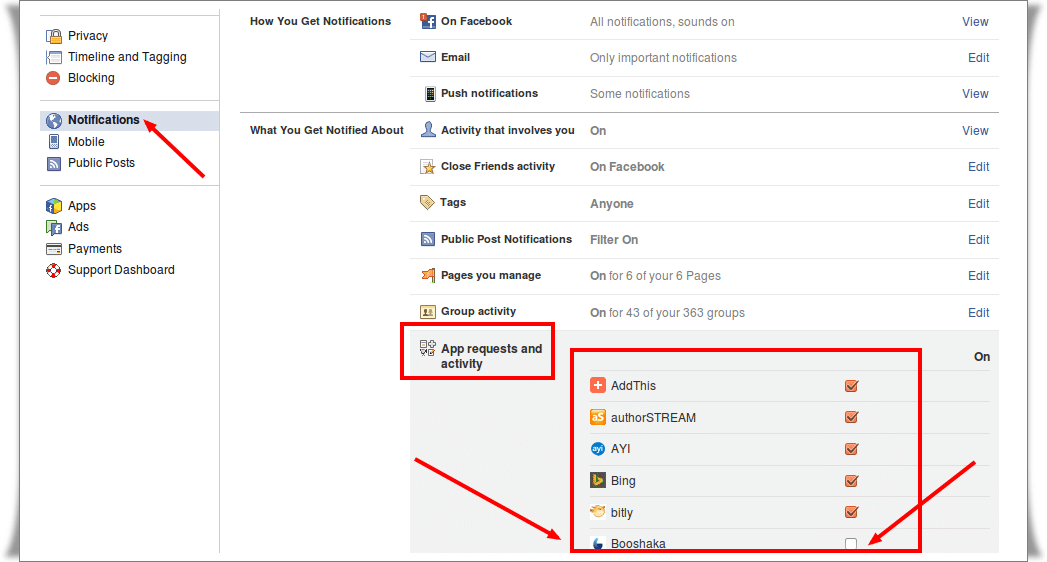Image resolution: width=1047 pixels, height=562 pixels.
Task: Click the 'Only important notifications' text
Action: click(x=663, y=58)
